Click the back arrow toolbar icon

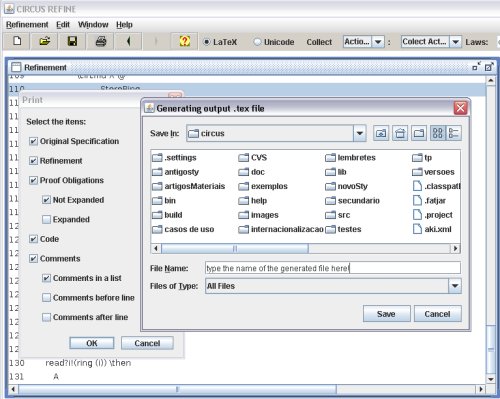[129, 41]
